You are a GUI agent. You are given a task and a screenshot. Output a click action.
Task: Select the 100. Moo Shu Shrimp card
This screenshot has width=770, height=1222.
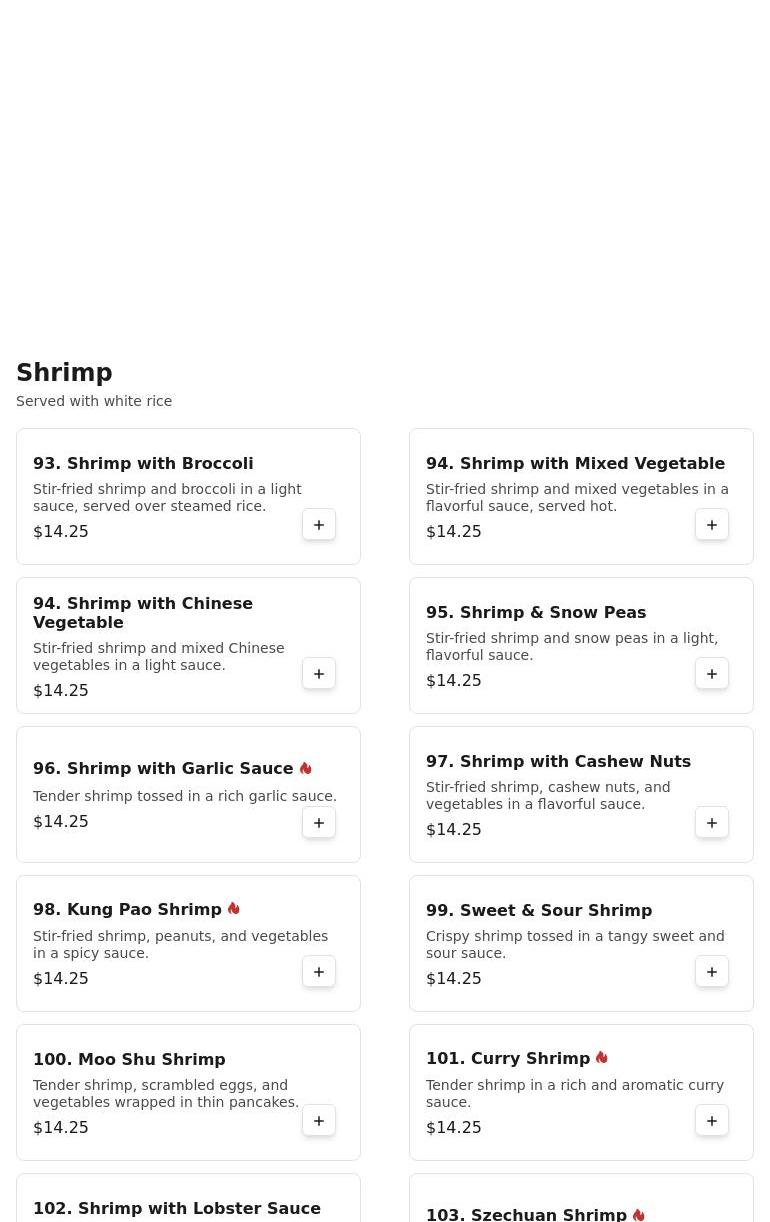tap(188, 1092)
